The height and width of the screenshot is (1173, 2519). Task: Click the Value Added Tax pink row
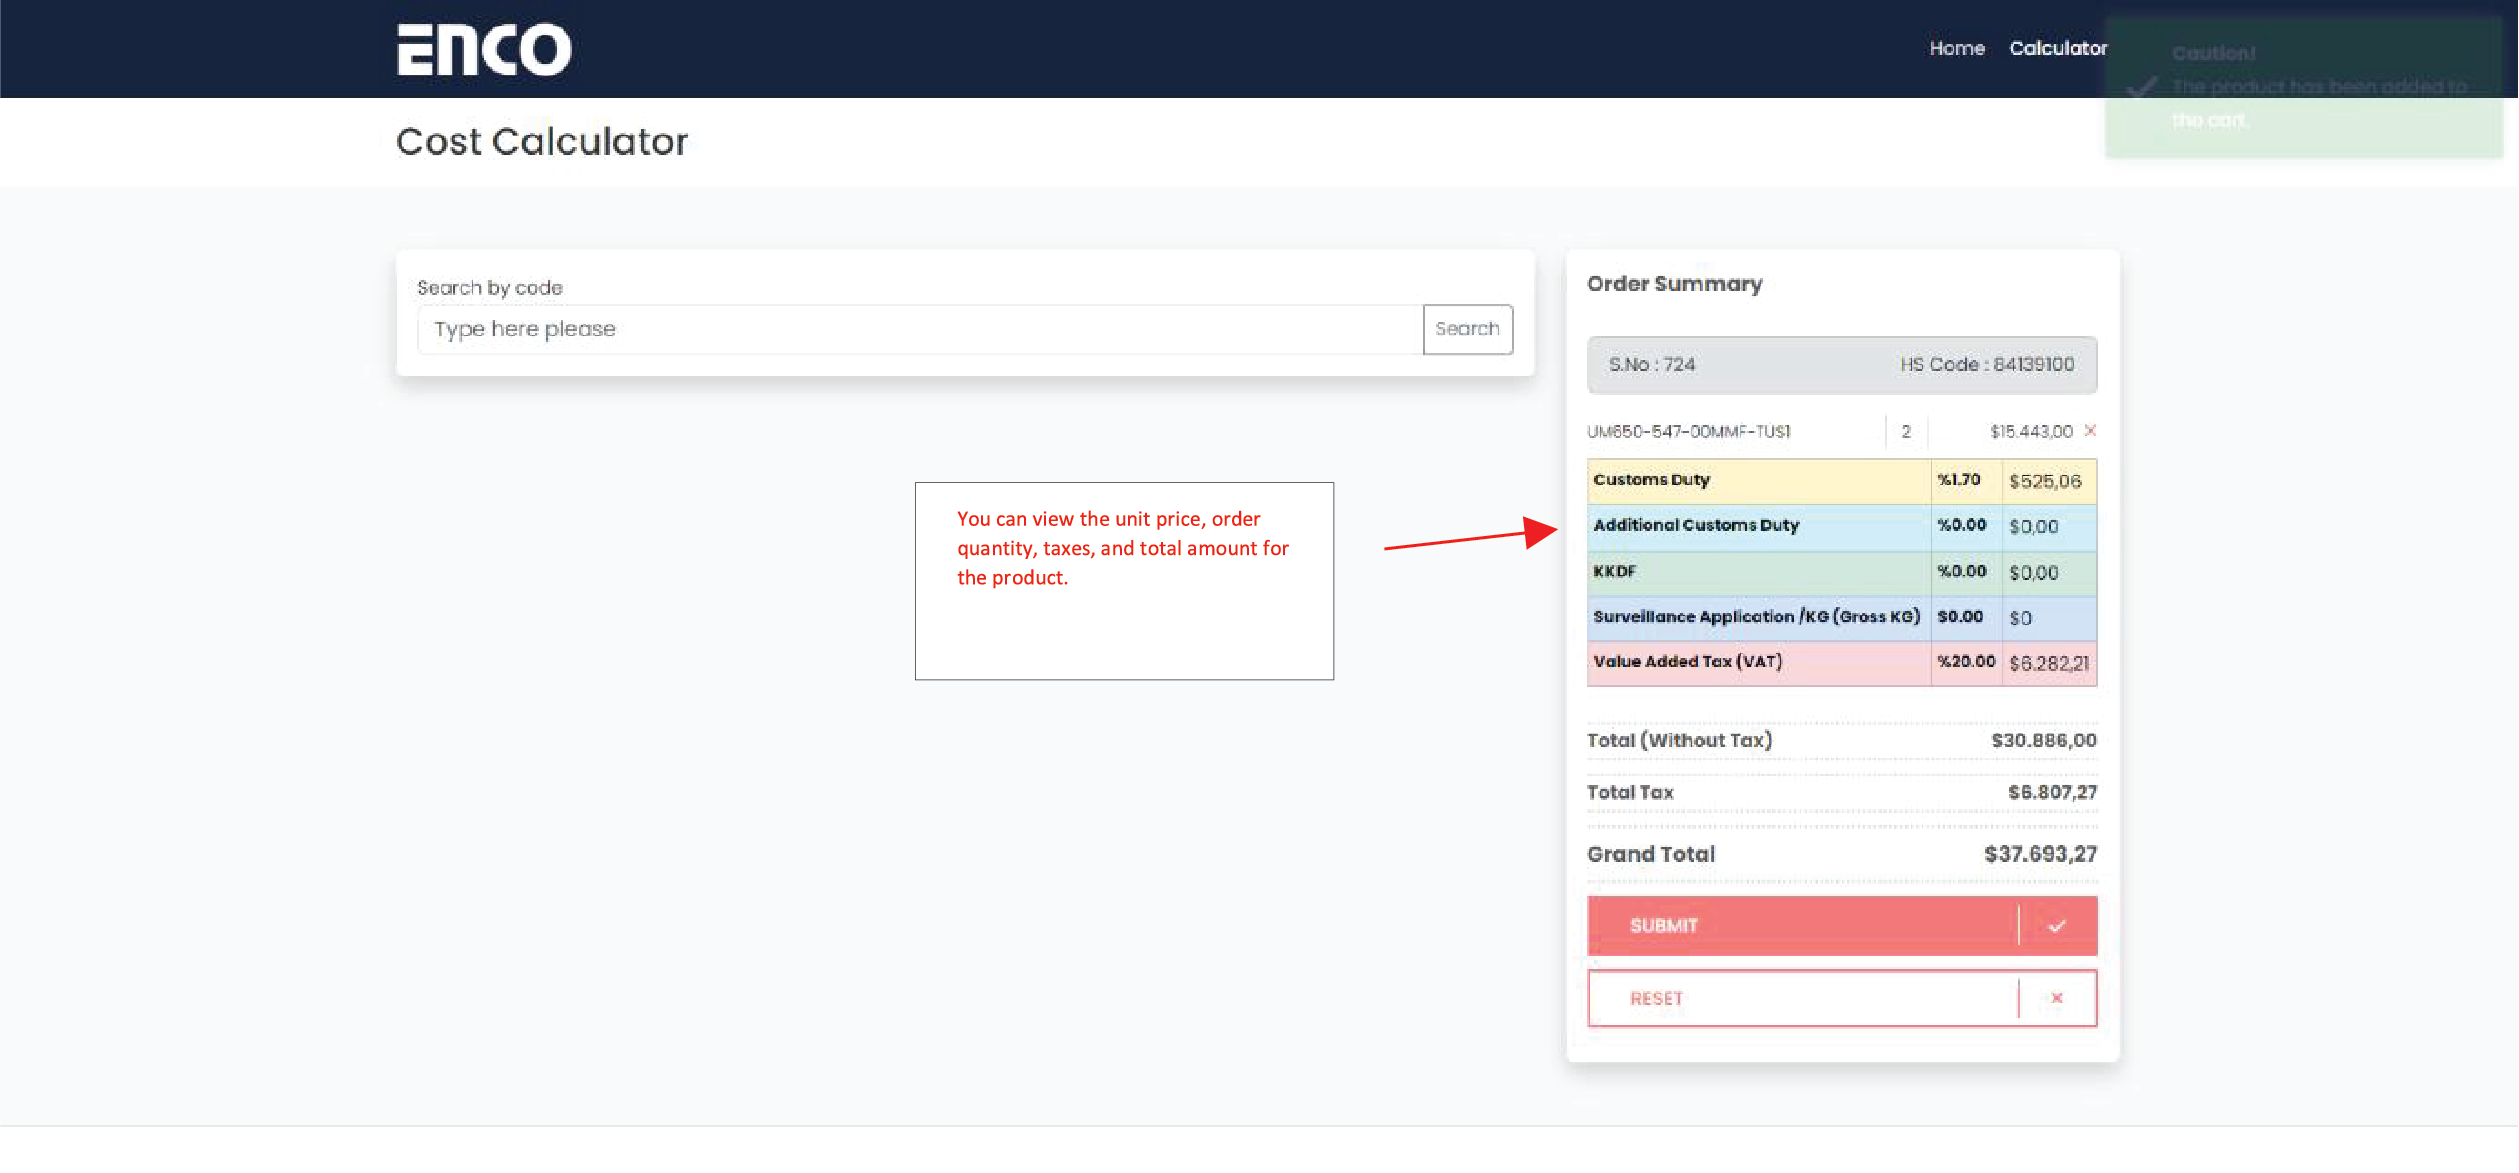1756,662
